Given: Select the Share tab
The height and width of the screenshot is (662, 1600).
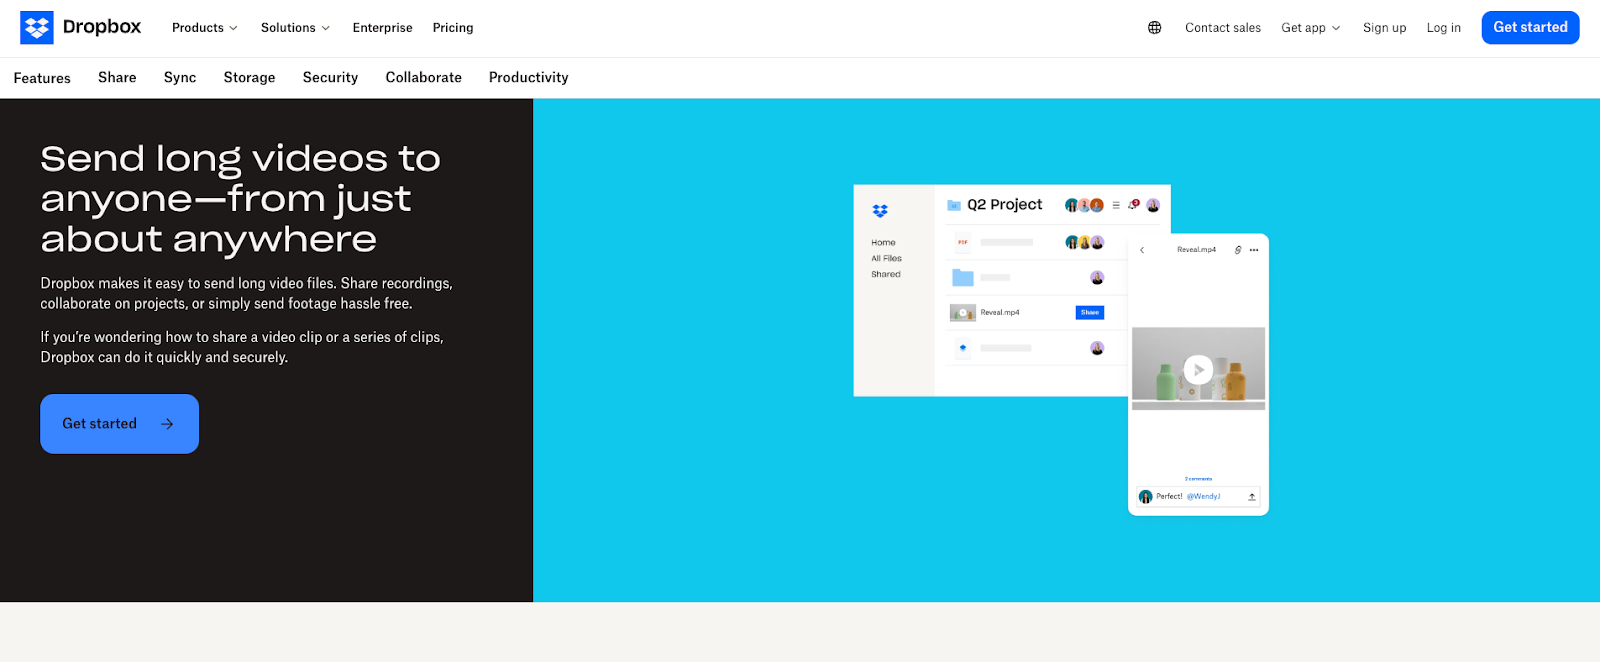Looking at the screenshot, I should click(x=117, y=77).
